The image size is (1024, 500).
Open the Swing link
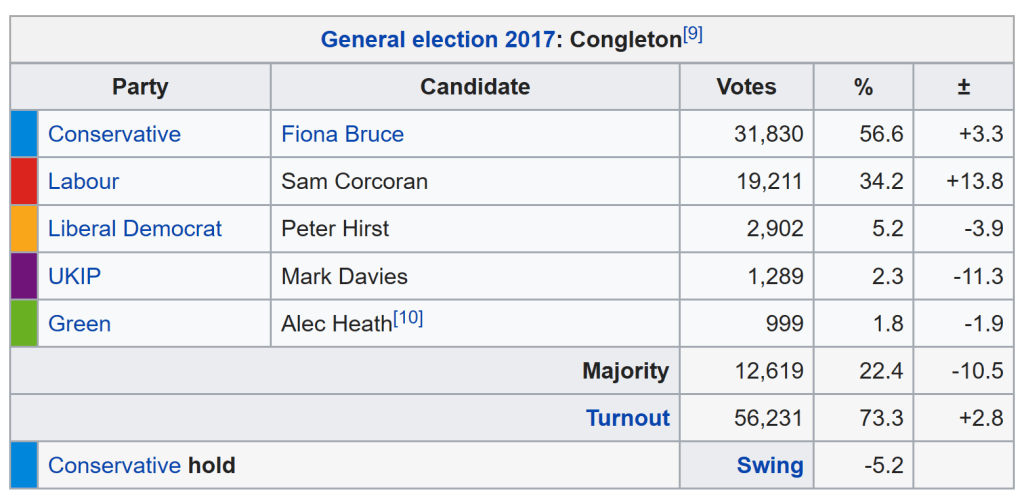point(770,465)
